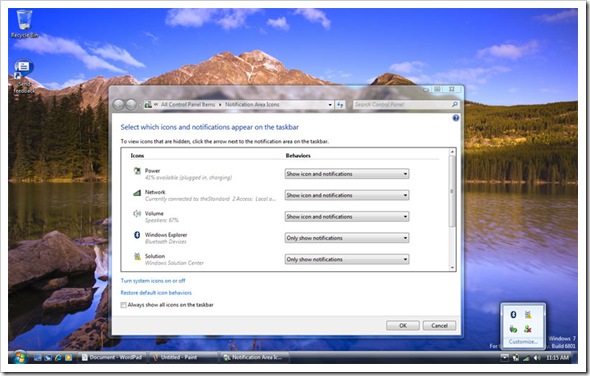
Task: Click the icon list scrollbar thumb
Action: [x=452, y=191]
